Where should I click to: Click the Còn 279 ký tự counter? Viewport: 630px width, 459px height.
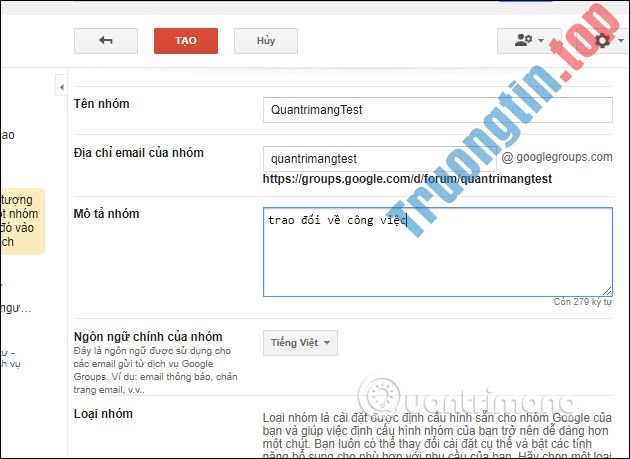[583, 302]
